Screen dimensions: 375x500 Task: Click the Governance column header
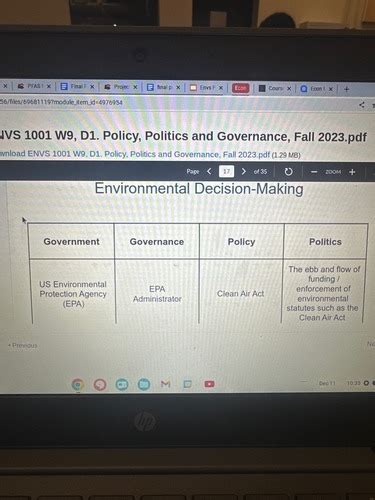(157, 242)
